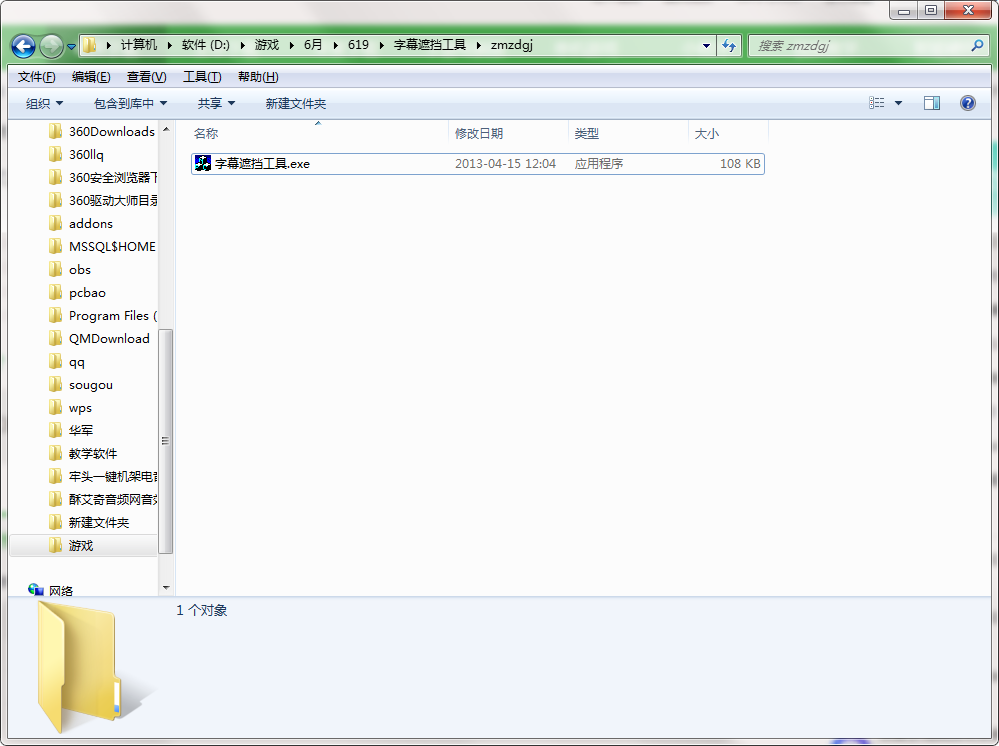Select the QMDownload folder in sidebar
The width and height of the screenshot is (999, 746).
(102, 339)
